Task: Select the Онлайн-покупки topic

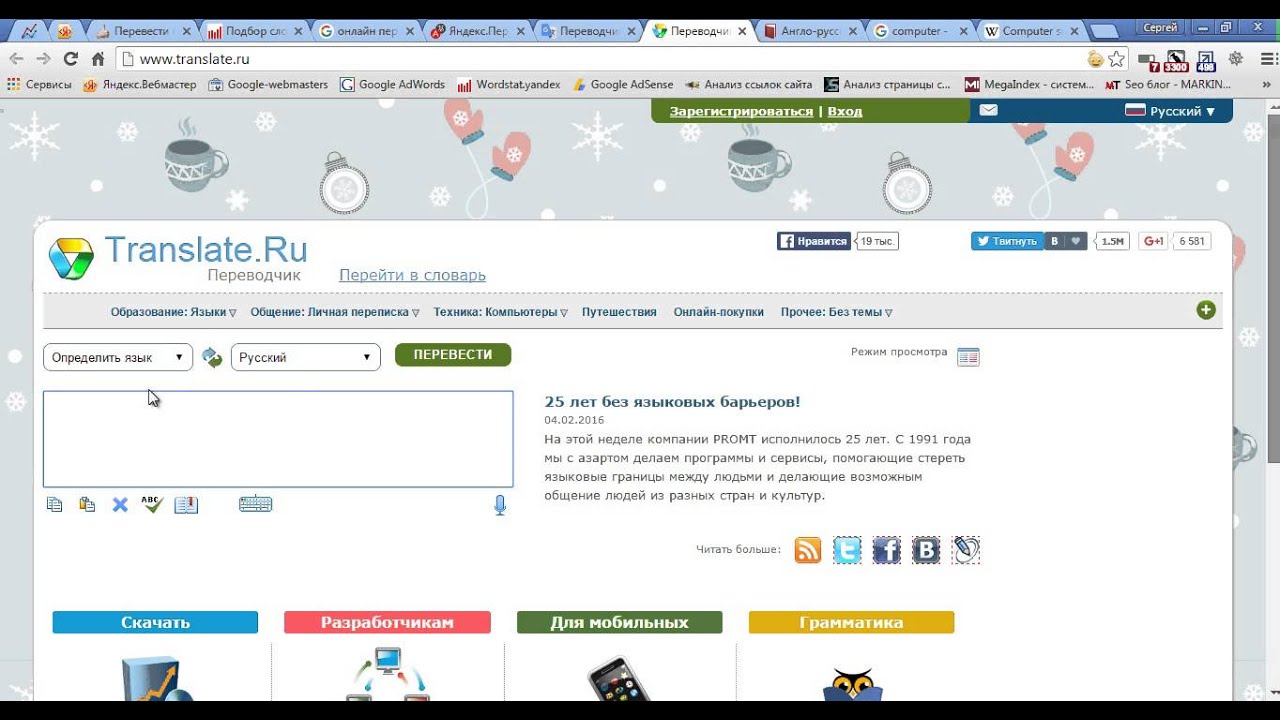Action: click(718, 312)
